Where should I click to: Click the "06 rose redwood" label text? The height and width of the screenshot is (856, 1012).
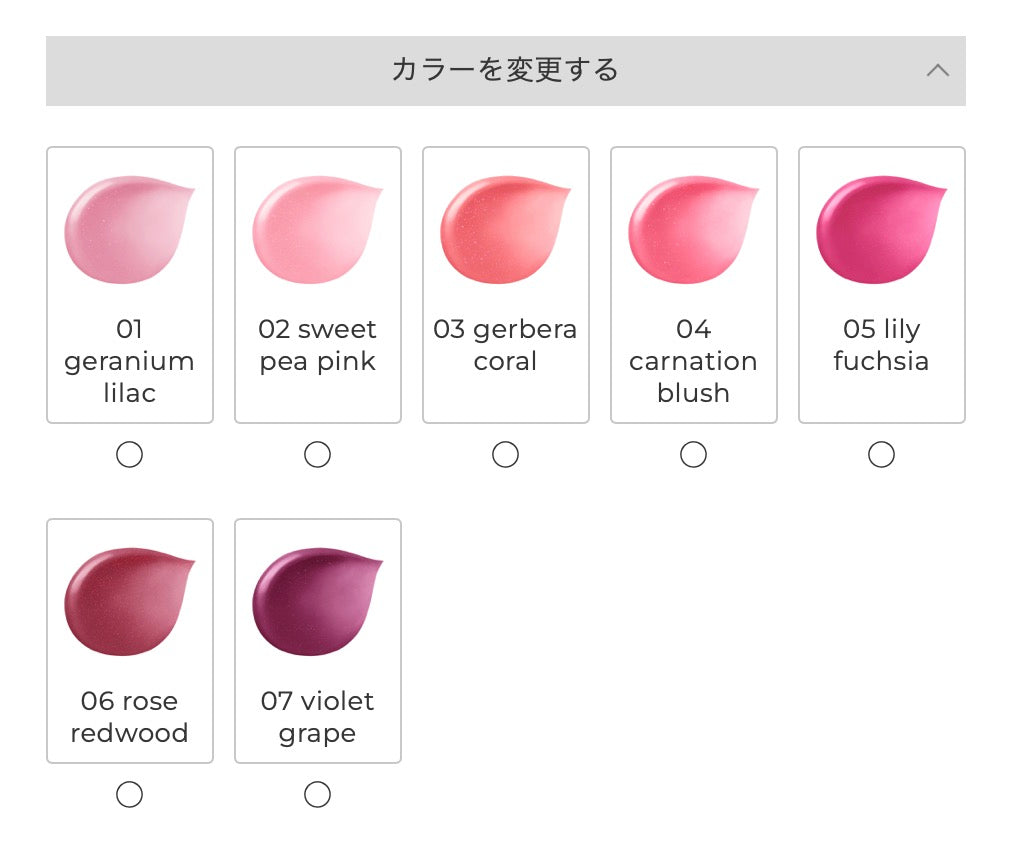pyautogui.click(x=129, y=717)
